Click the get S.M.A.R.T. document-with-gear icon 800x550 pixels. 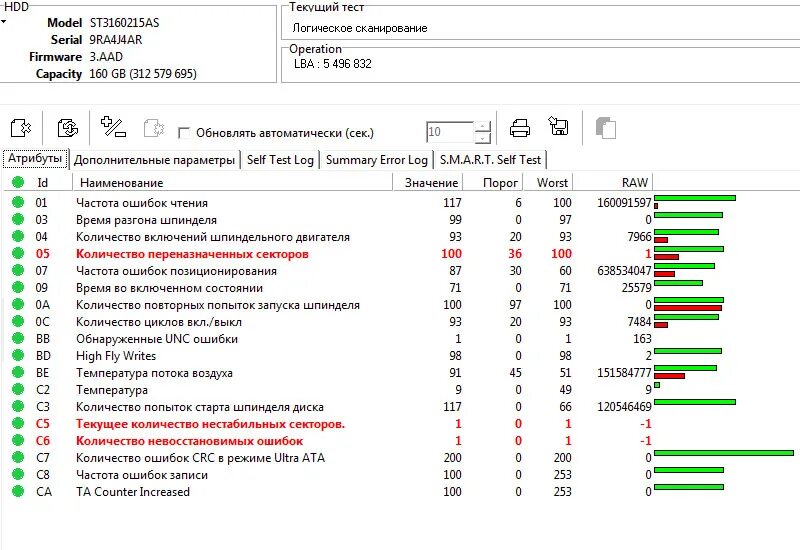(x=21, y=128)
